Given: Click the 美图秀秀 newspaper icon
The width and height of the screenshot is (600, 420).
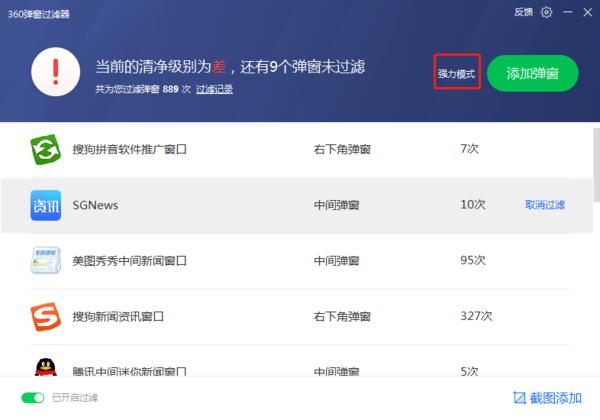Looking at the screenshot, I should coord(46,260).
